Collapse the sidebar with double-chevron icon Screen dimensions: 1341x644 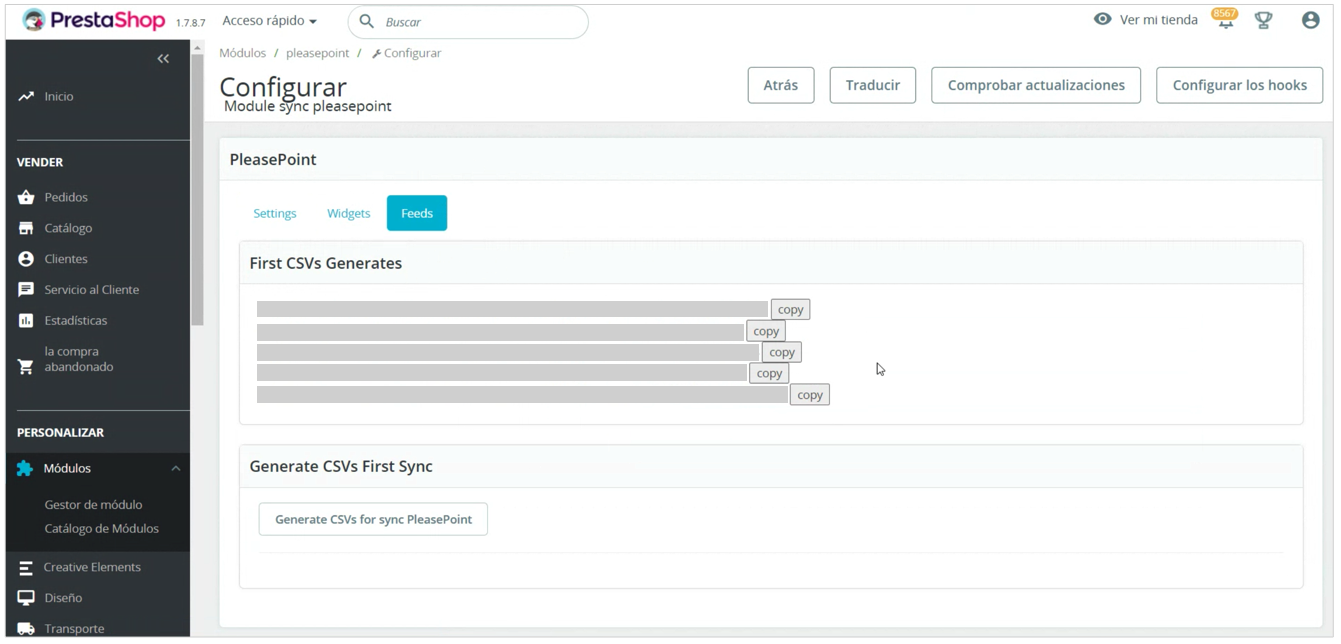coord(163,59)
